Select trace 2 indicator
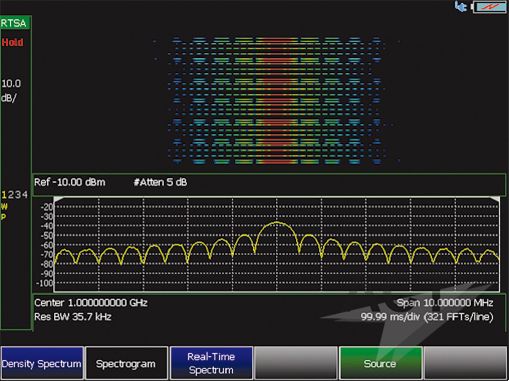 pos(10,195)
